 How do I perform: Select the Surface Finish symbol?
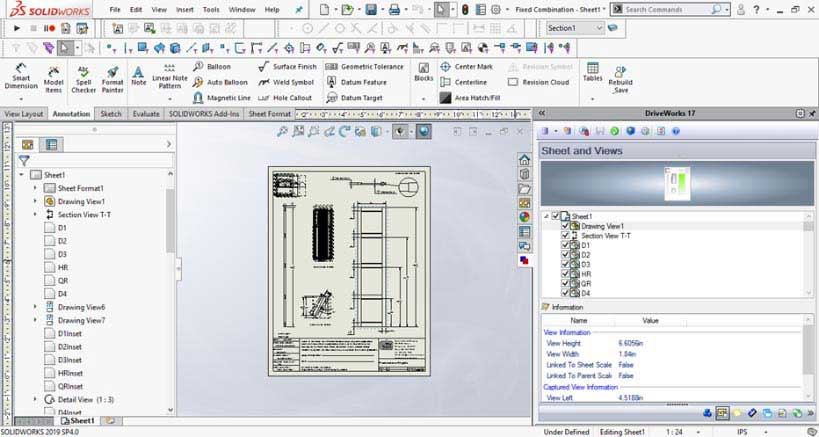(x=287, y=67)
